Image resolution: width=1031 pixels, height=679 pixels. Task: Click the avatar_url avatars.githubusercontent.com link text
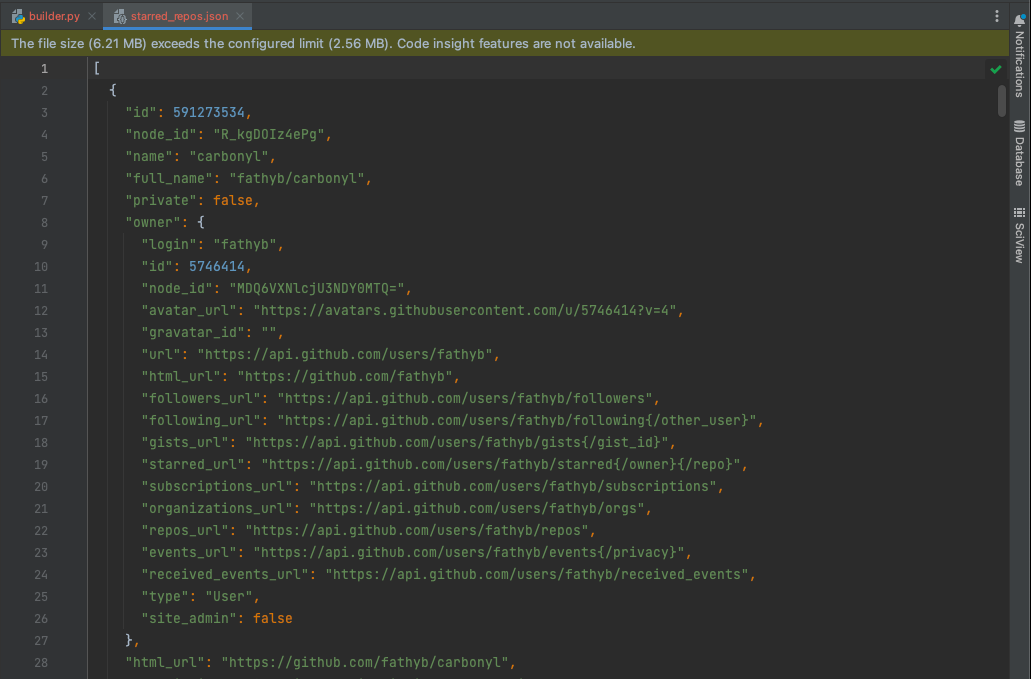(x=465, y=311)
